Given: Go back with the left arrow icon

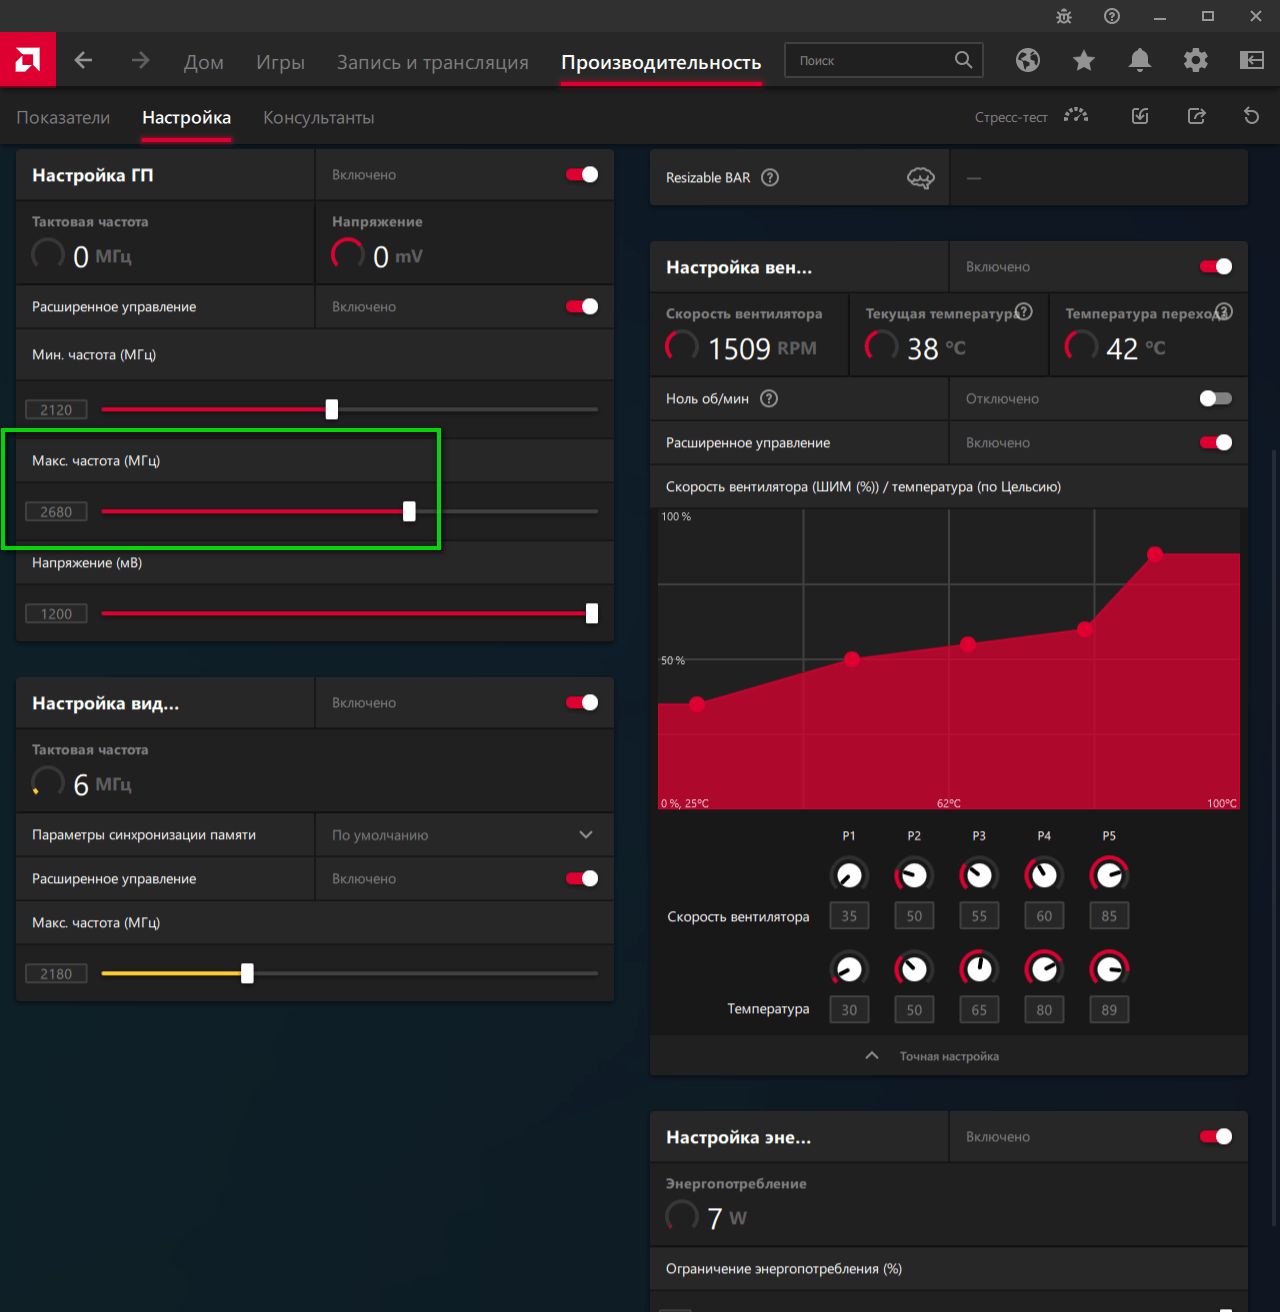Looking at the screenshot, I should click(83, 60).
